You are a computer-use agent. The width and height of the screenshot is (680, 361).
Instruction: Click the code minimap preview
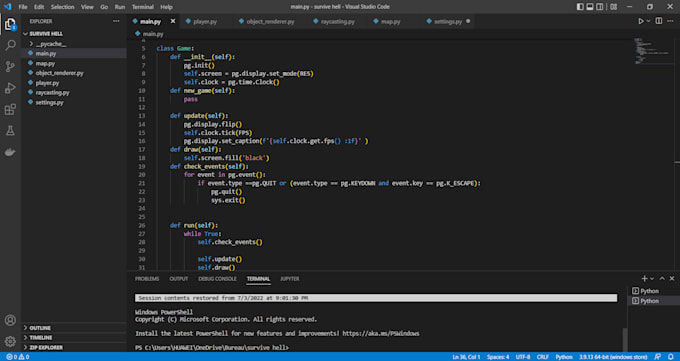pyautogui.click(x=653, y=52)
